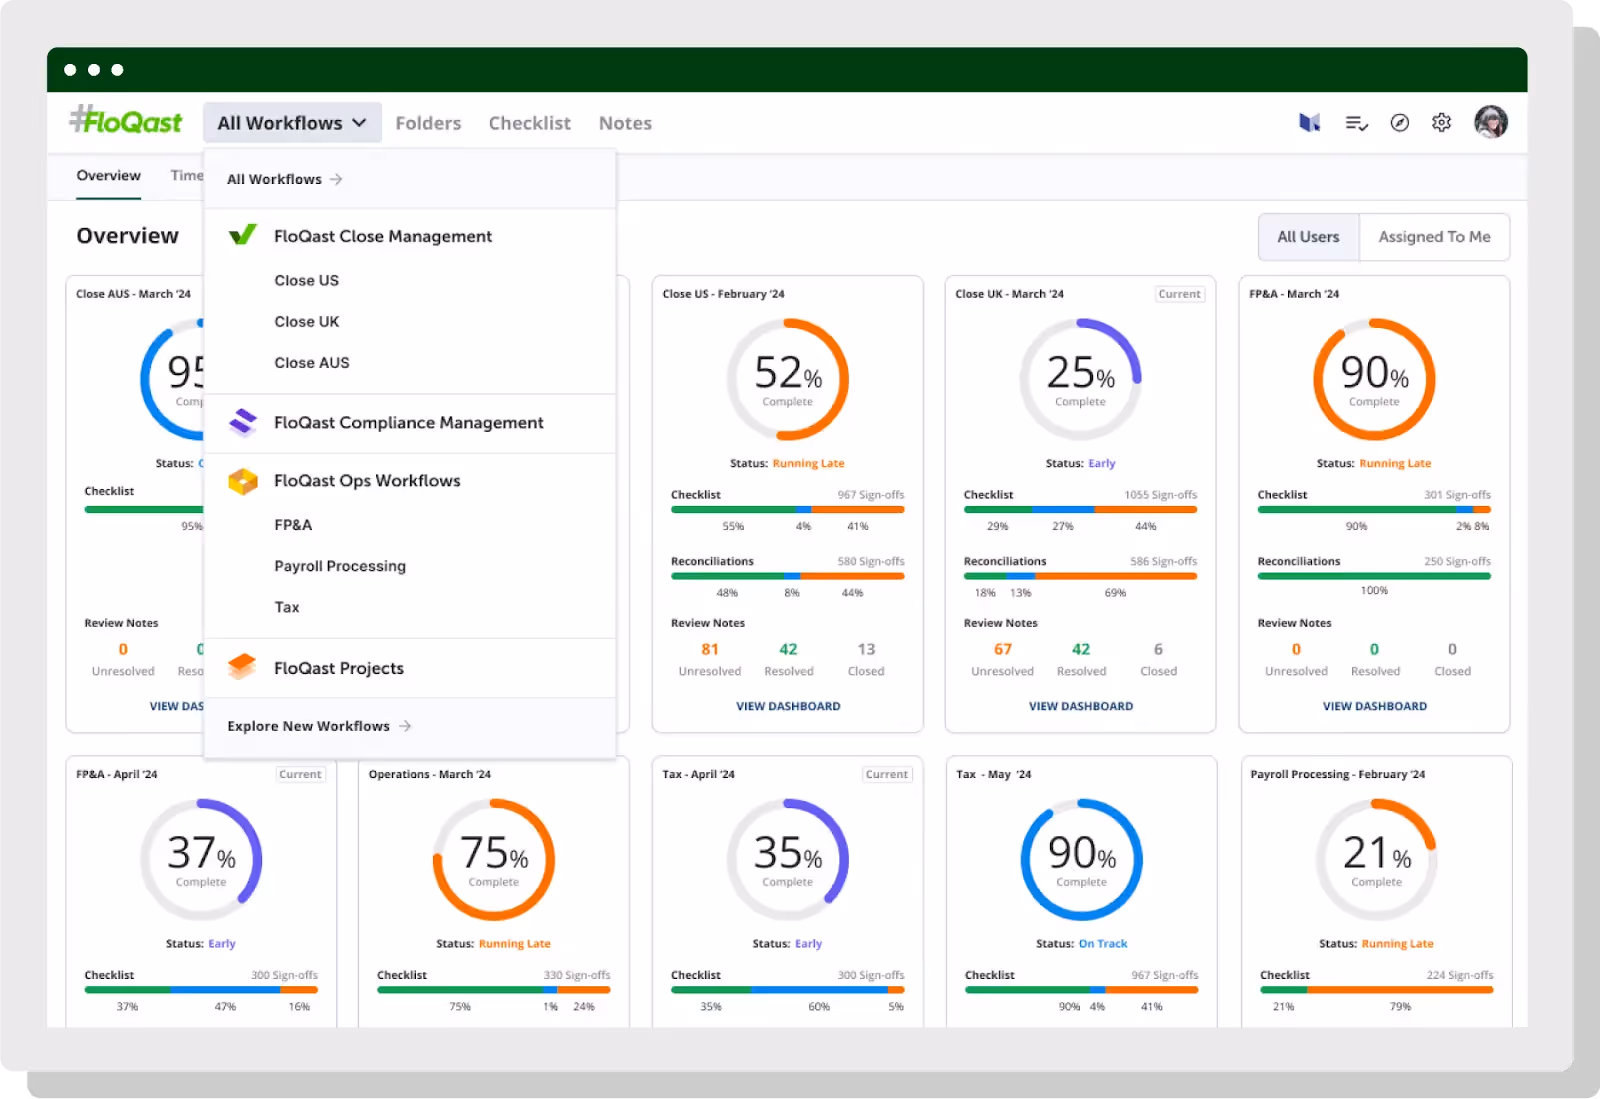Open the All Workflows dropdown
This screenshot has height=1099, width=1600.
point(291,122)
